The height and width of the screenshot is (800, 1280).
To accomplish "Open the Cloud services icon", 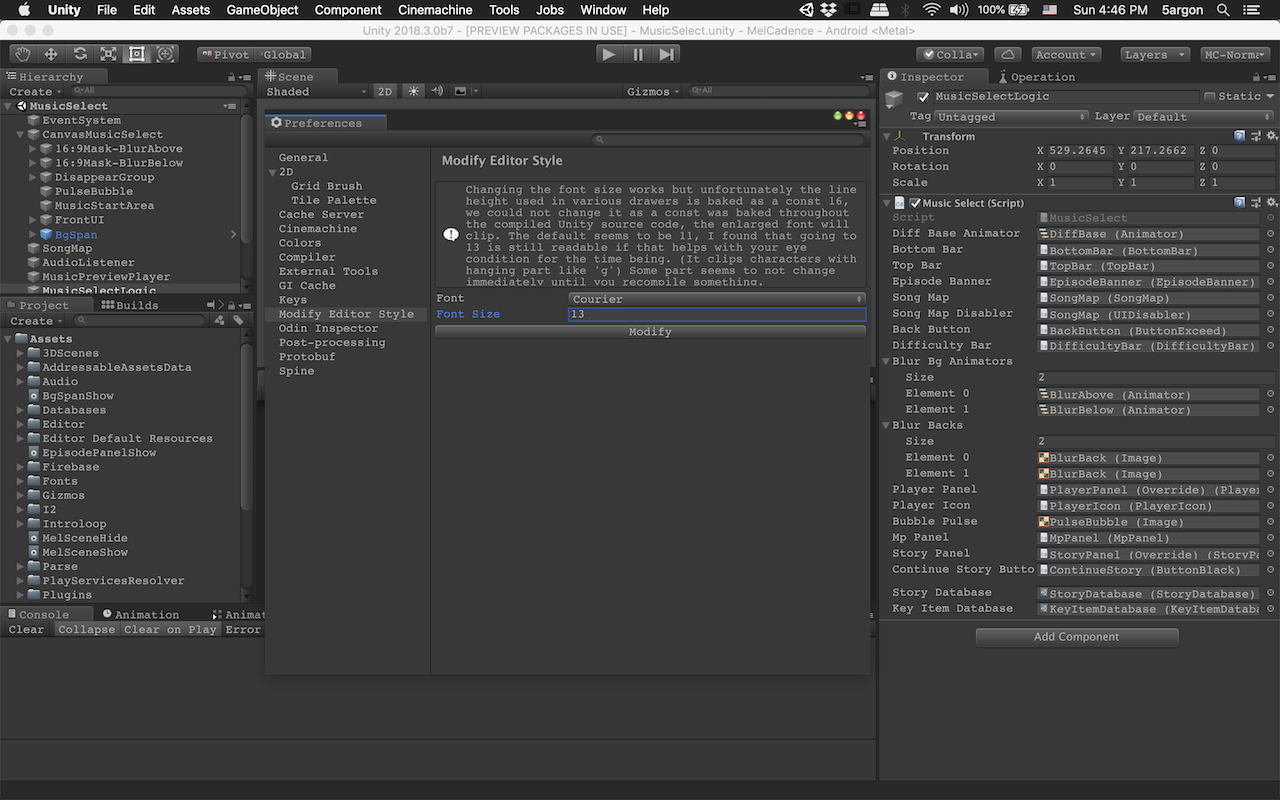I will pos(1008,54).
